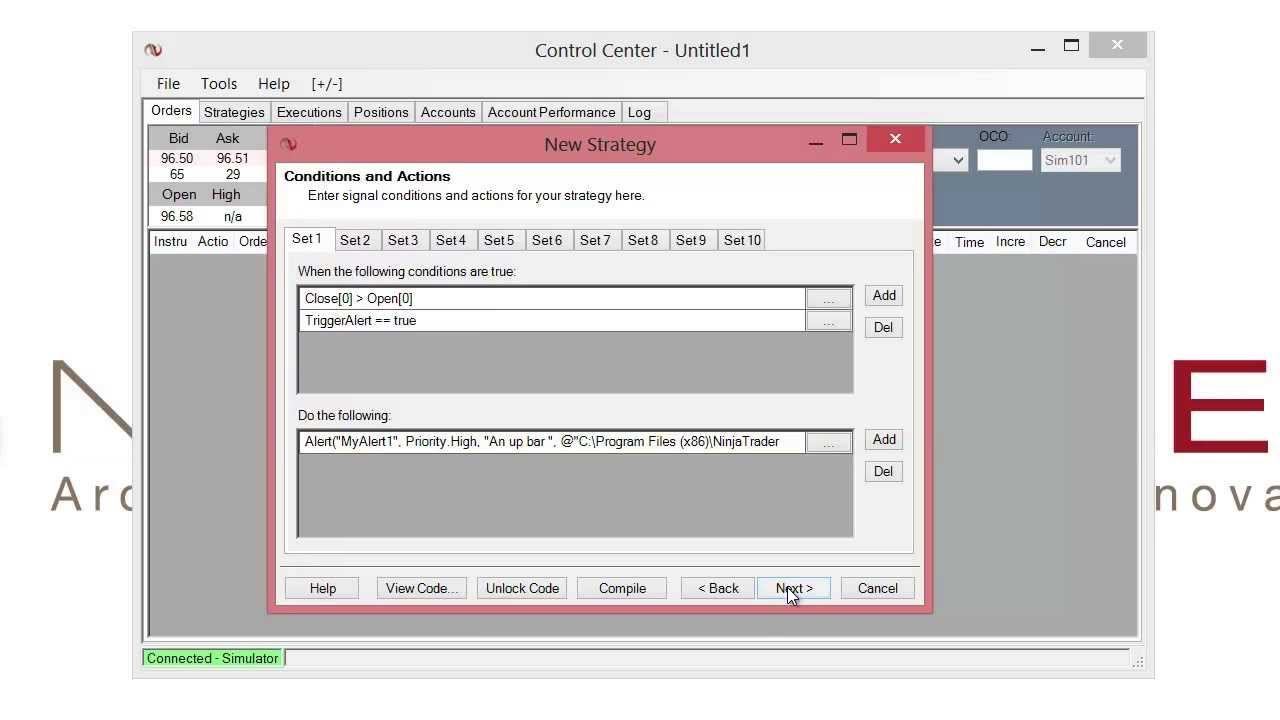Viewport: 1280px width, 720px height.
Task: Select the Set 7 tab
Action: 595,240
